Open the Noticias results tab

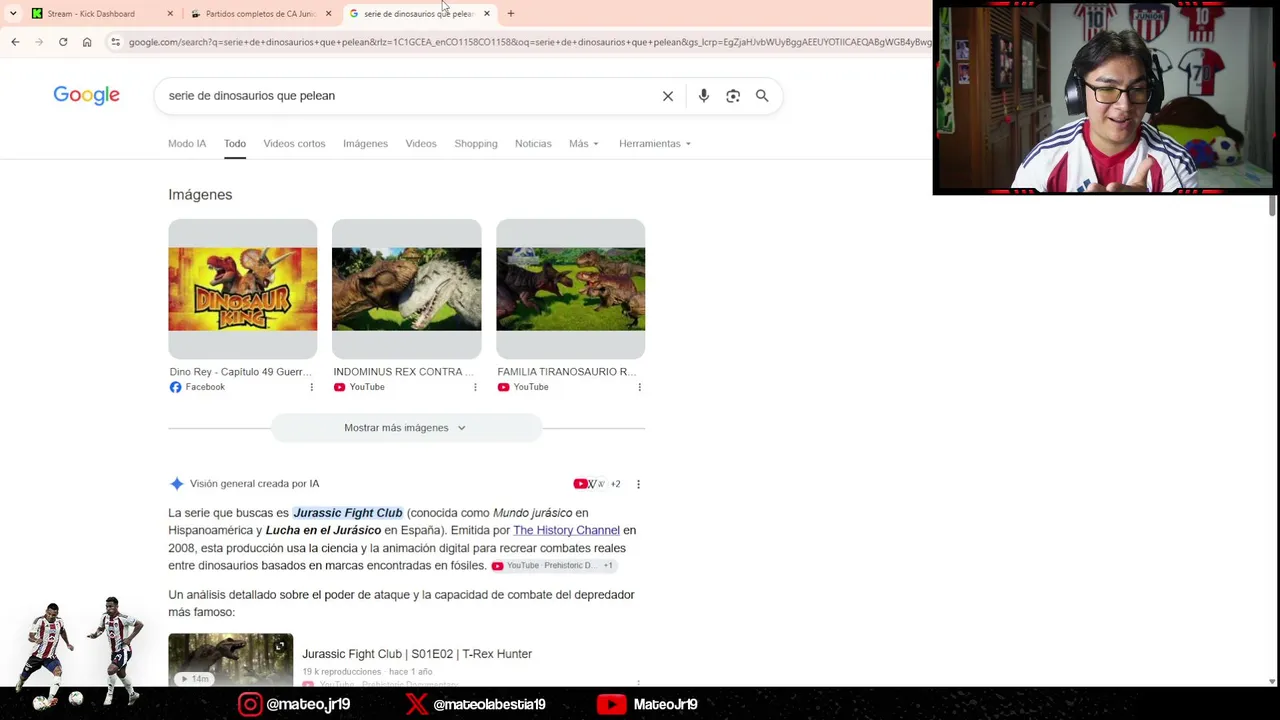pos(533,143)
